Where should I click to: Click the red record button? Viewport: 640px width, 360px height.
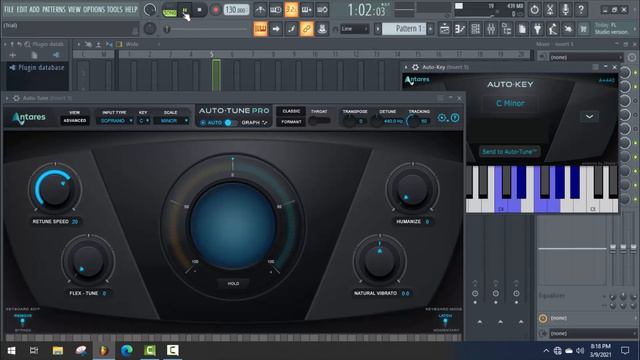click(x=215, y=10)
